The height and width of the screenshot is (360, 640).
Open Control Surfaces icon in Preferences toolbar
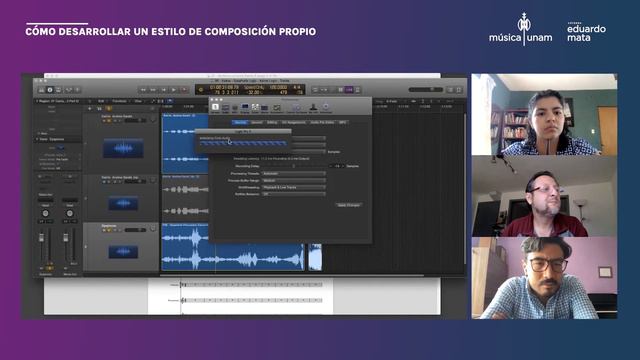[x=297, y=108]
